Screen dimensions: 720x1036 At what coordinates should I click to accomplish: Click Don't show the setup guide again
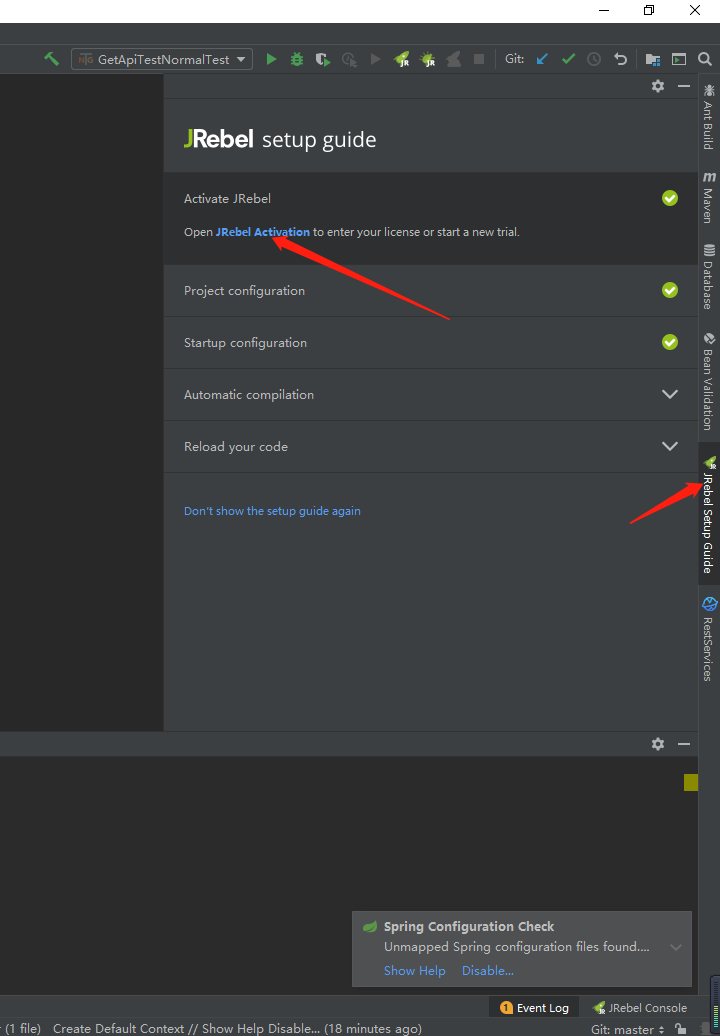tap(272, 511)
